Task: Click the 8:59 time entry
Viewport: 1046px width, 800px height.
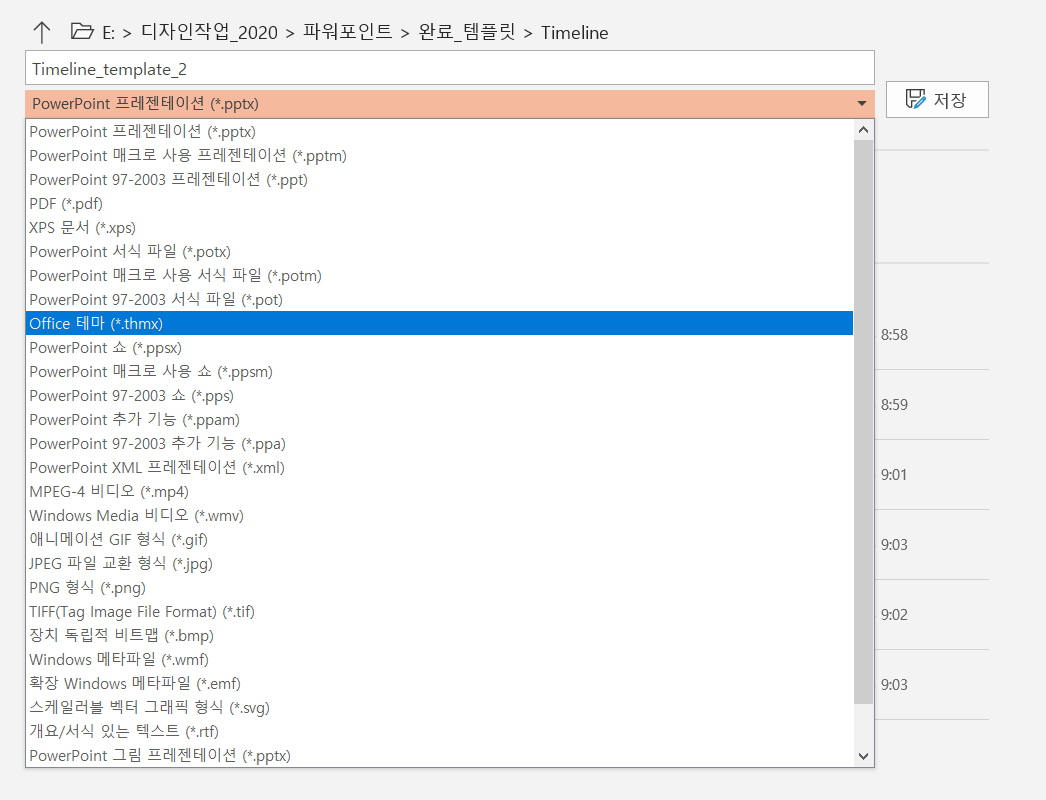Action: pos(894,405)
